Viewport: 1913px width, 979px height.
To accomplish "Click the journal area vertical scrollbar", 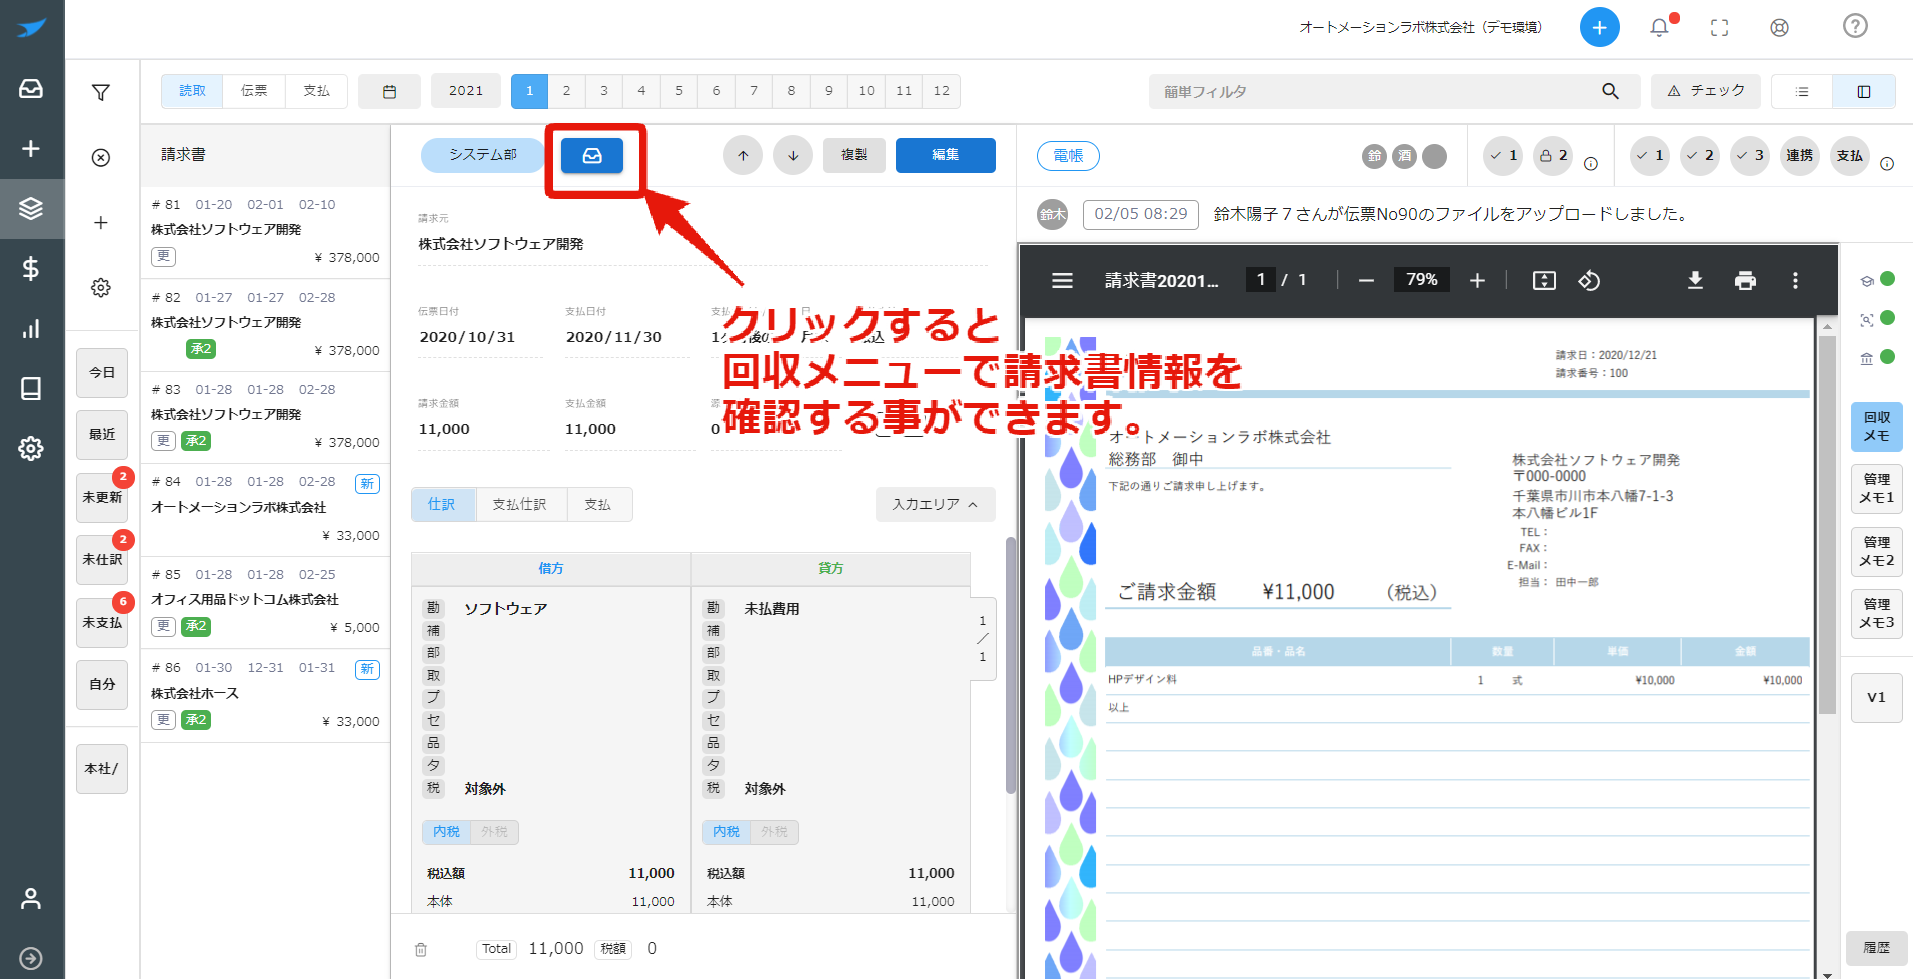I will [1010, 665].
